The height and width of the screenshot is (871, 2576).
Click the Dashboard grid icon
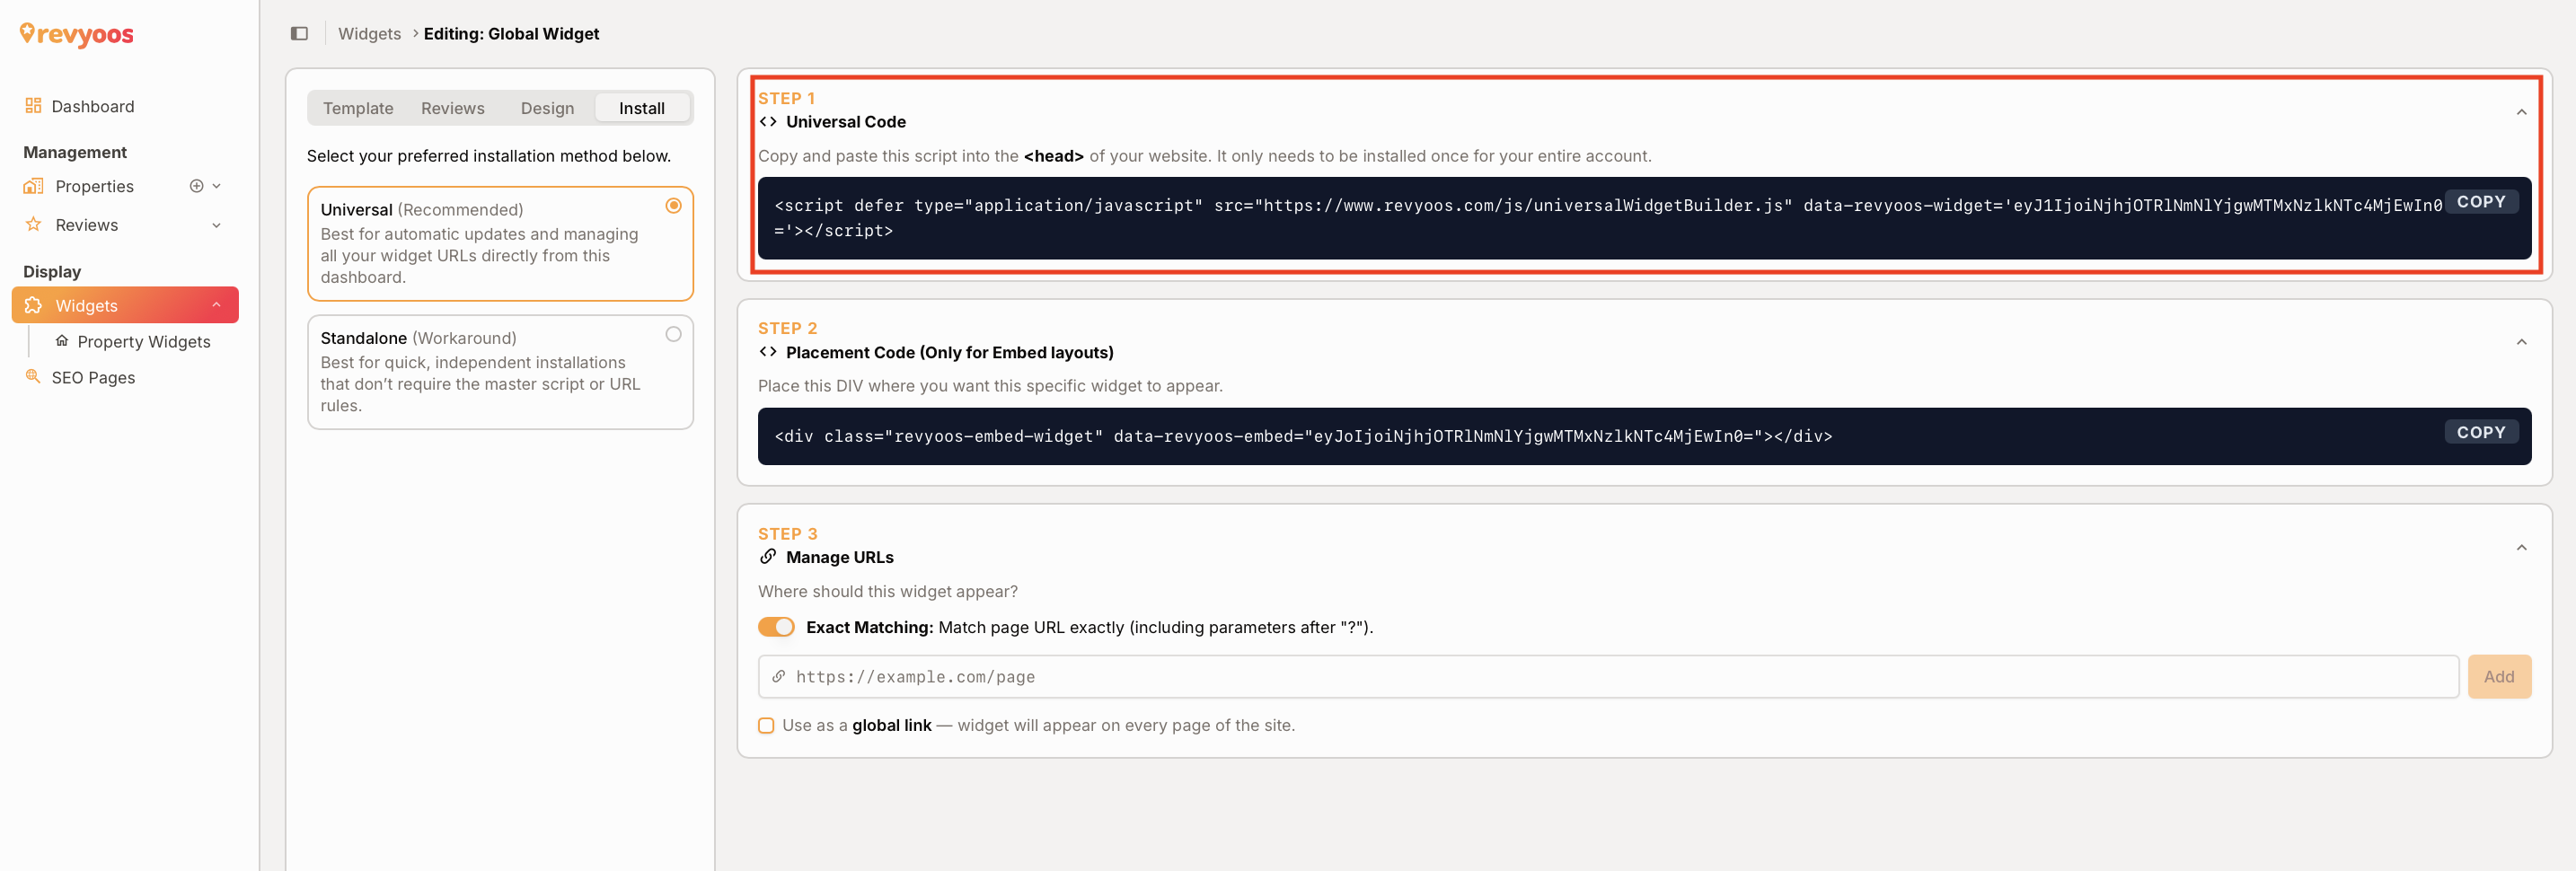point(33,106)
